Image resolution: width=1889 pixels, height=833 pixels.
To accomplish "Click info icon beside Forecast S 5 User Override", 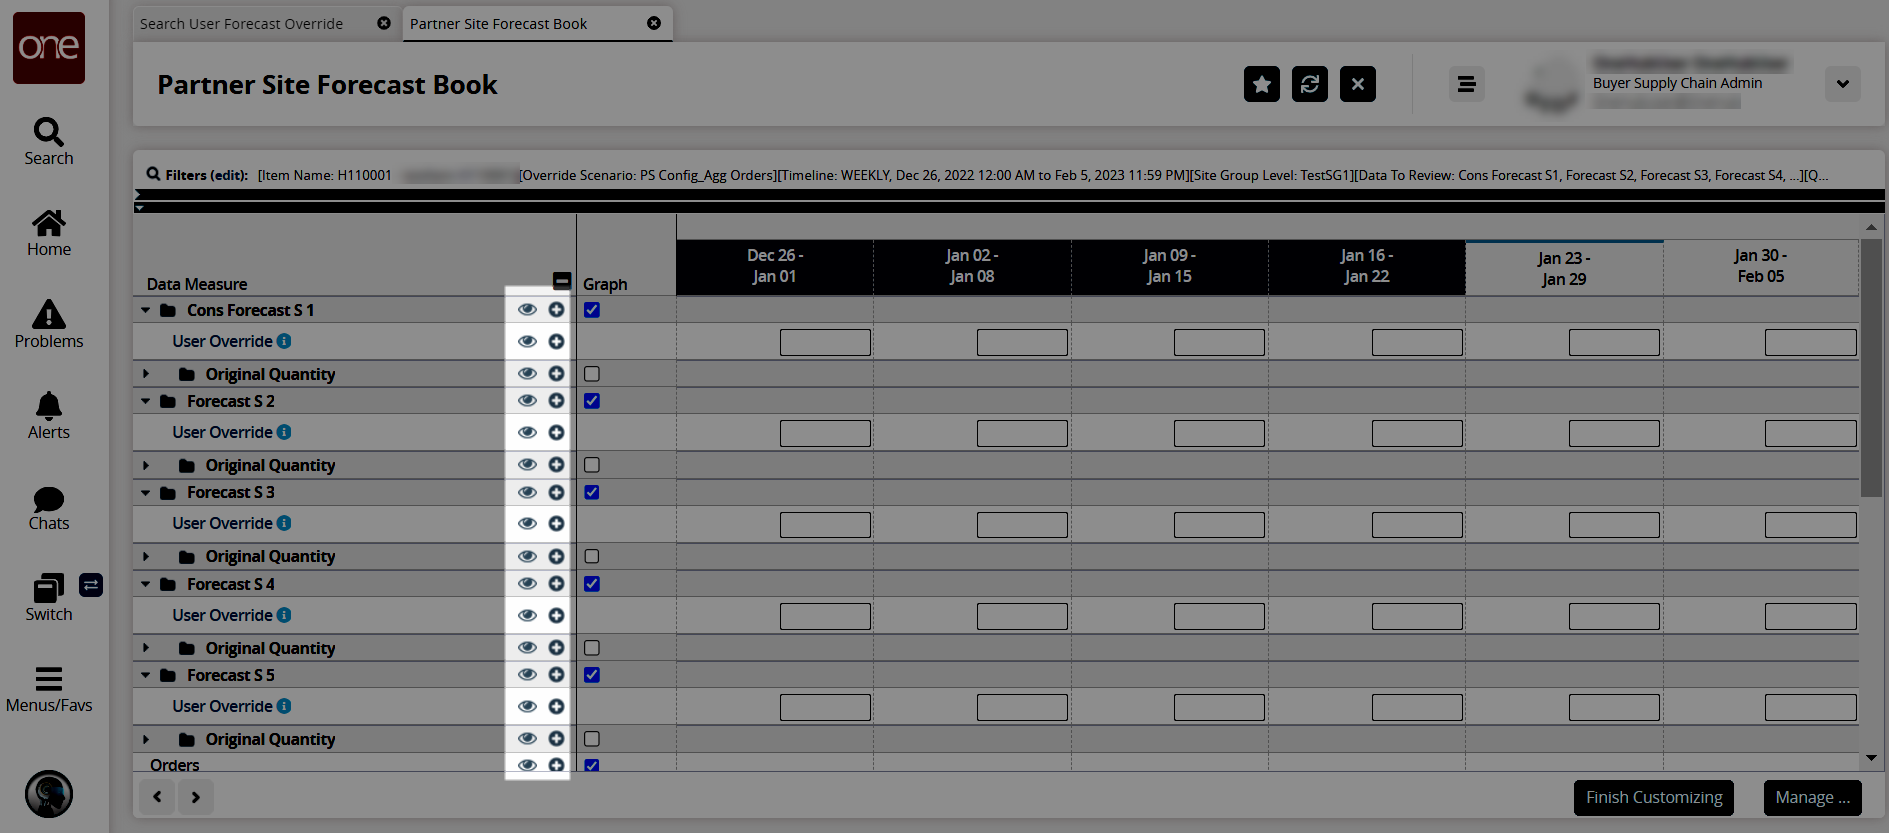I will (284, 706).
